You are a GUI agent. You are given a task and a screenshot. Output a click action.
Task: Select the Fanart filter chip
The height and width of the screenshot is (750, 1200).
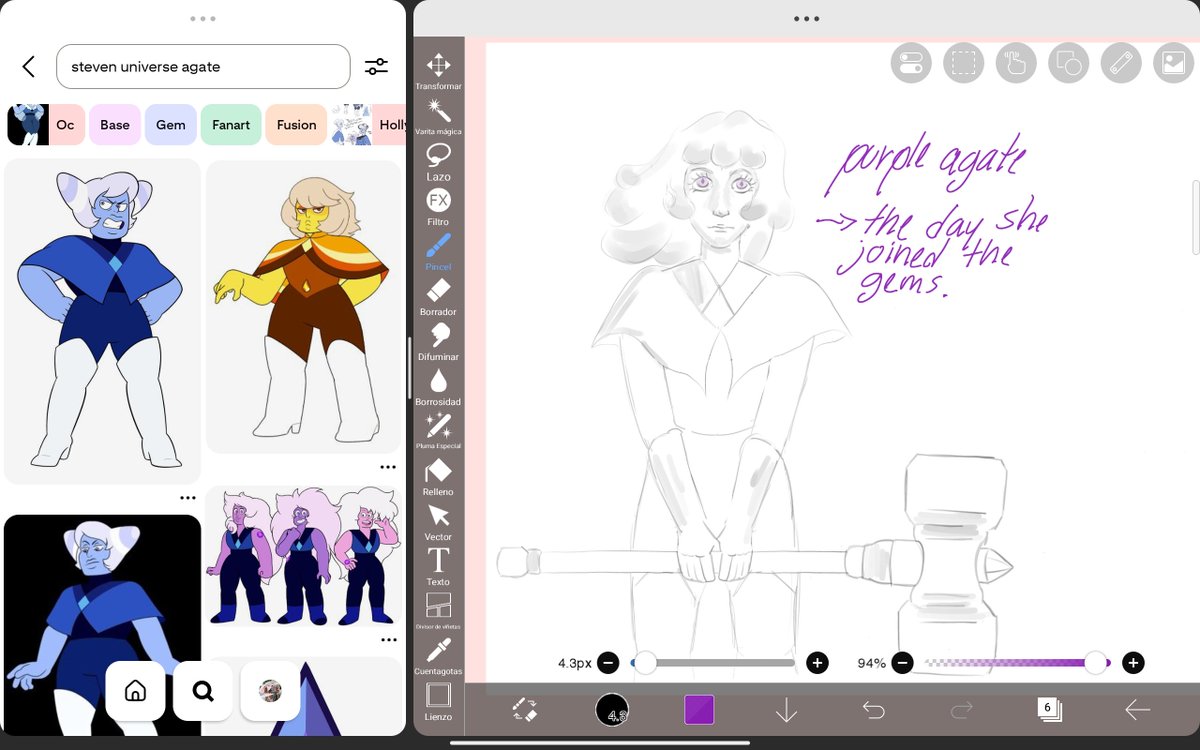[231, 125]
